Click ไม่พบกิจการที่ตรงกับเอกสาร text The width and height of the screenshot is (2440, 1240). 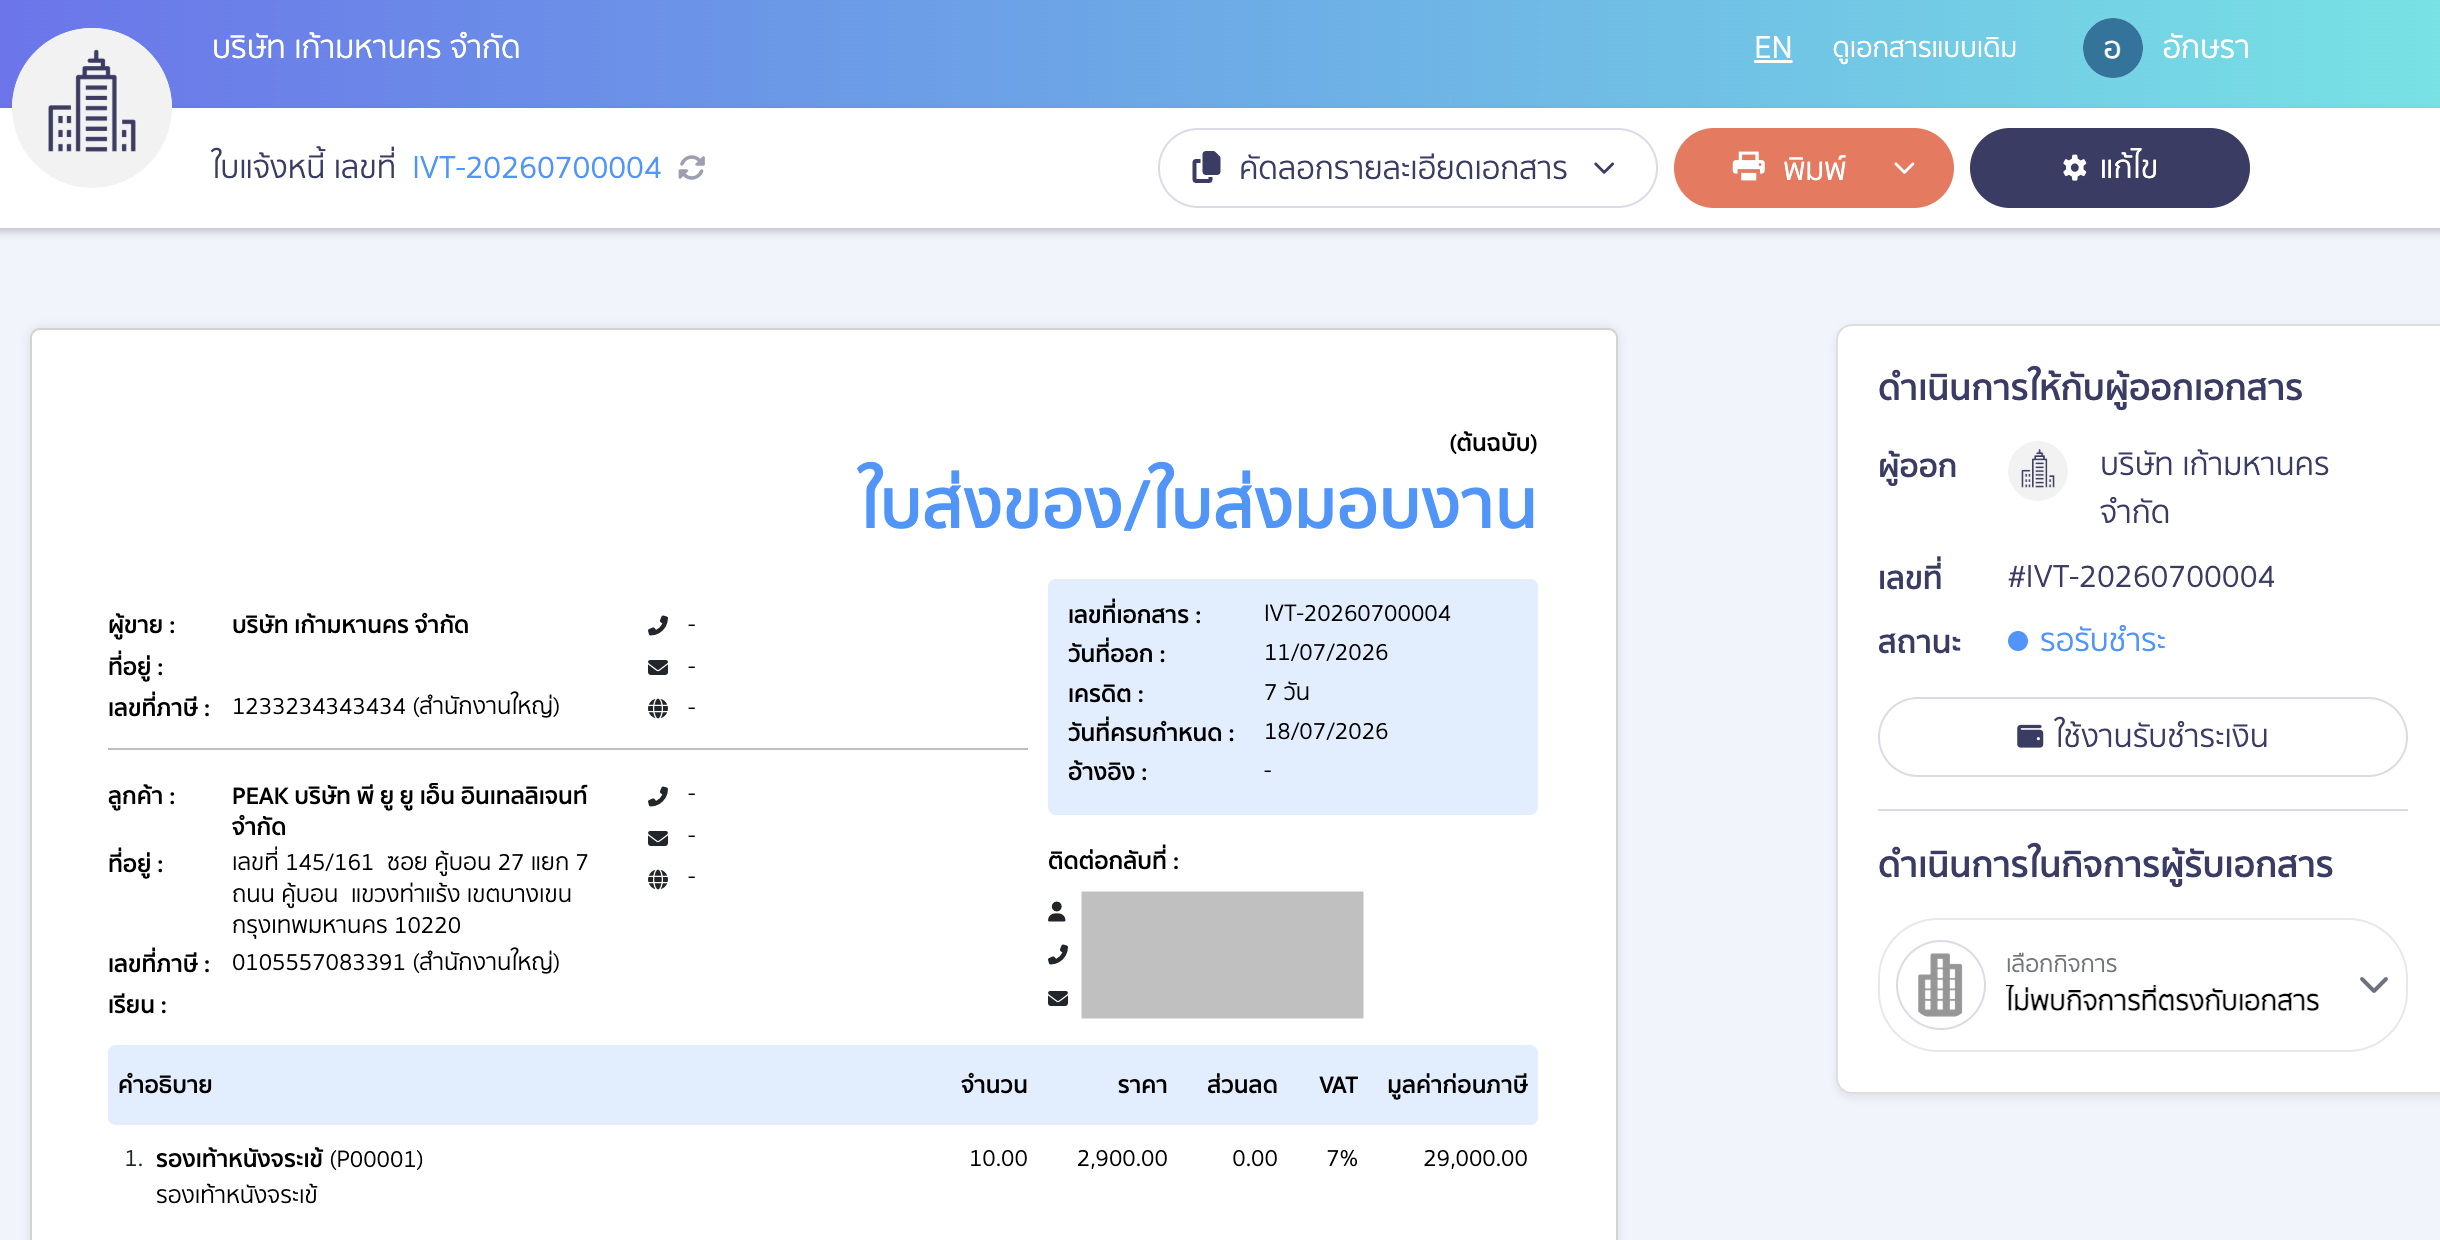click(2162, 1000)
